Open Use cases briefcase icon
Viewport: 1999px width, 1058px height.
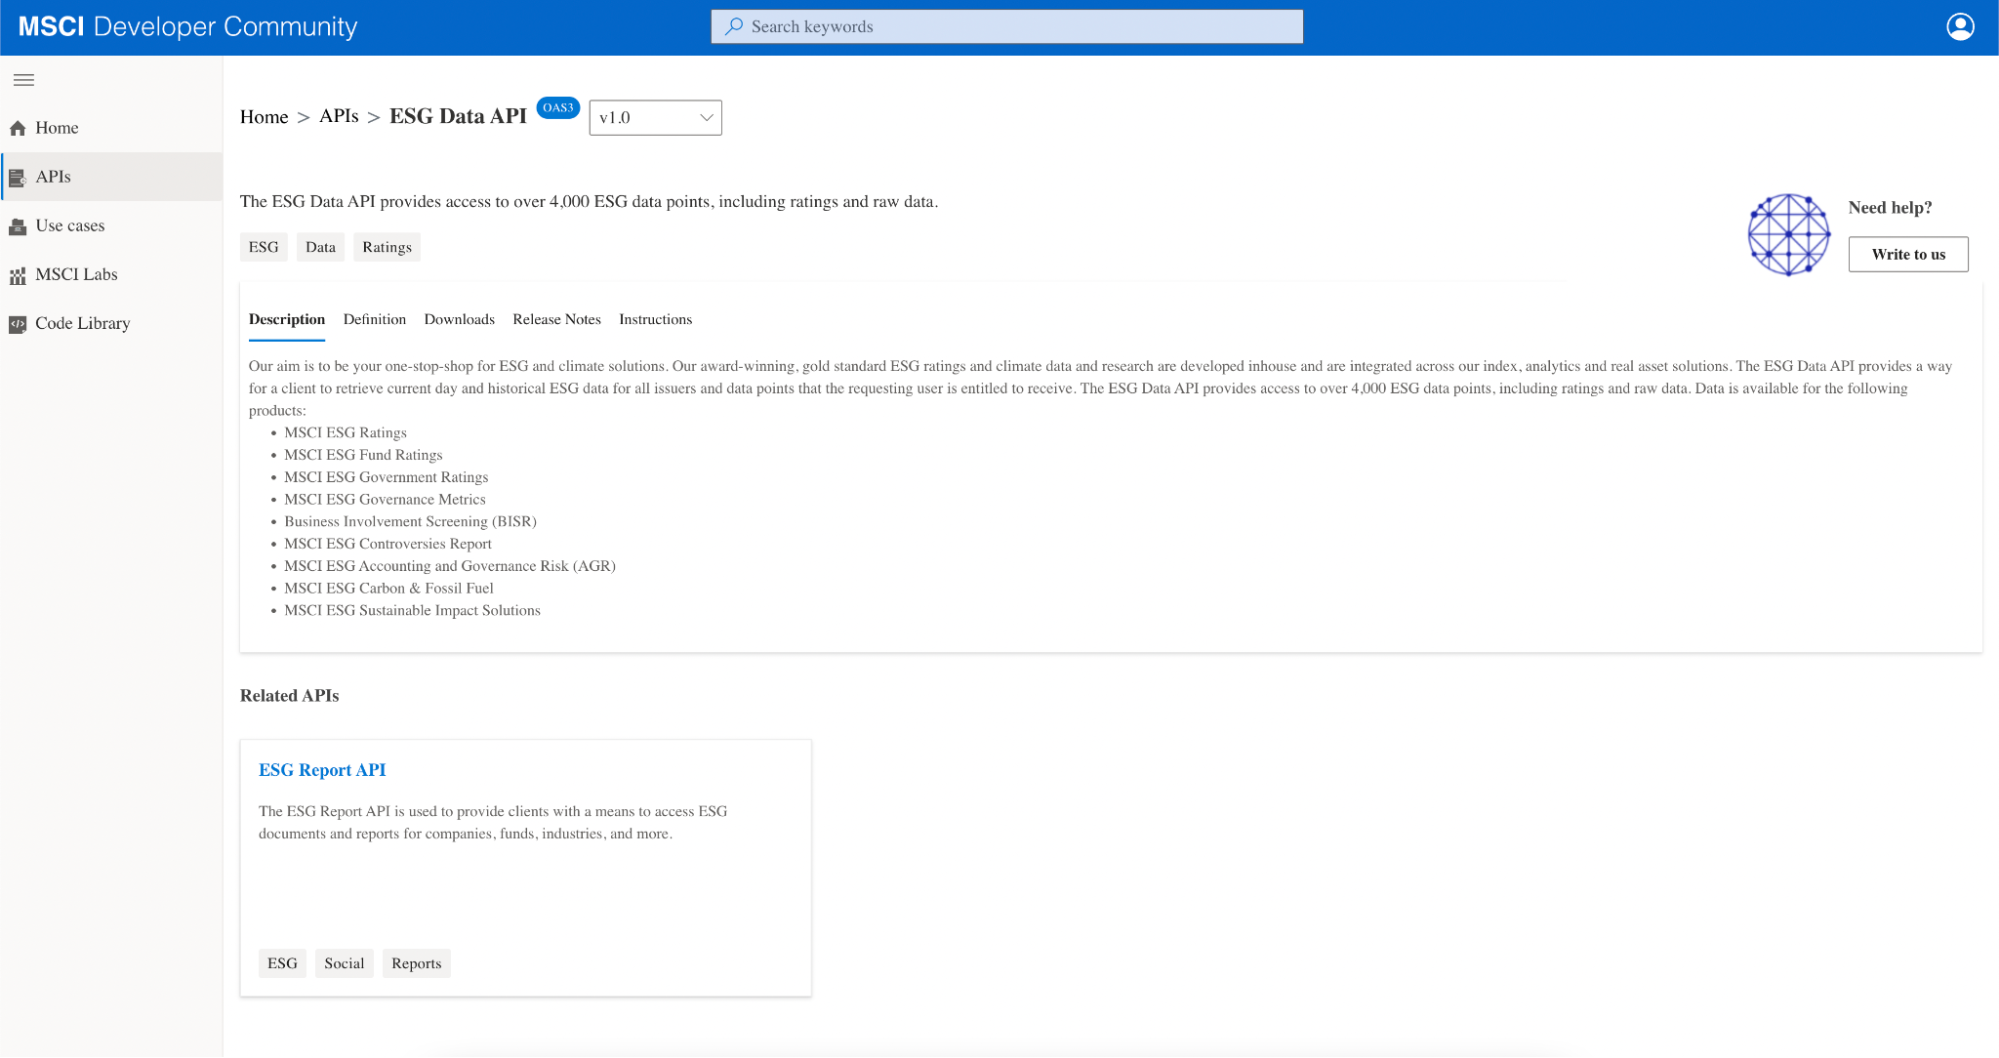tap(18, 227)
